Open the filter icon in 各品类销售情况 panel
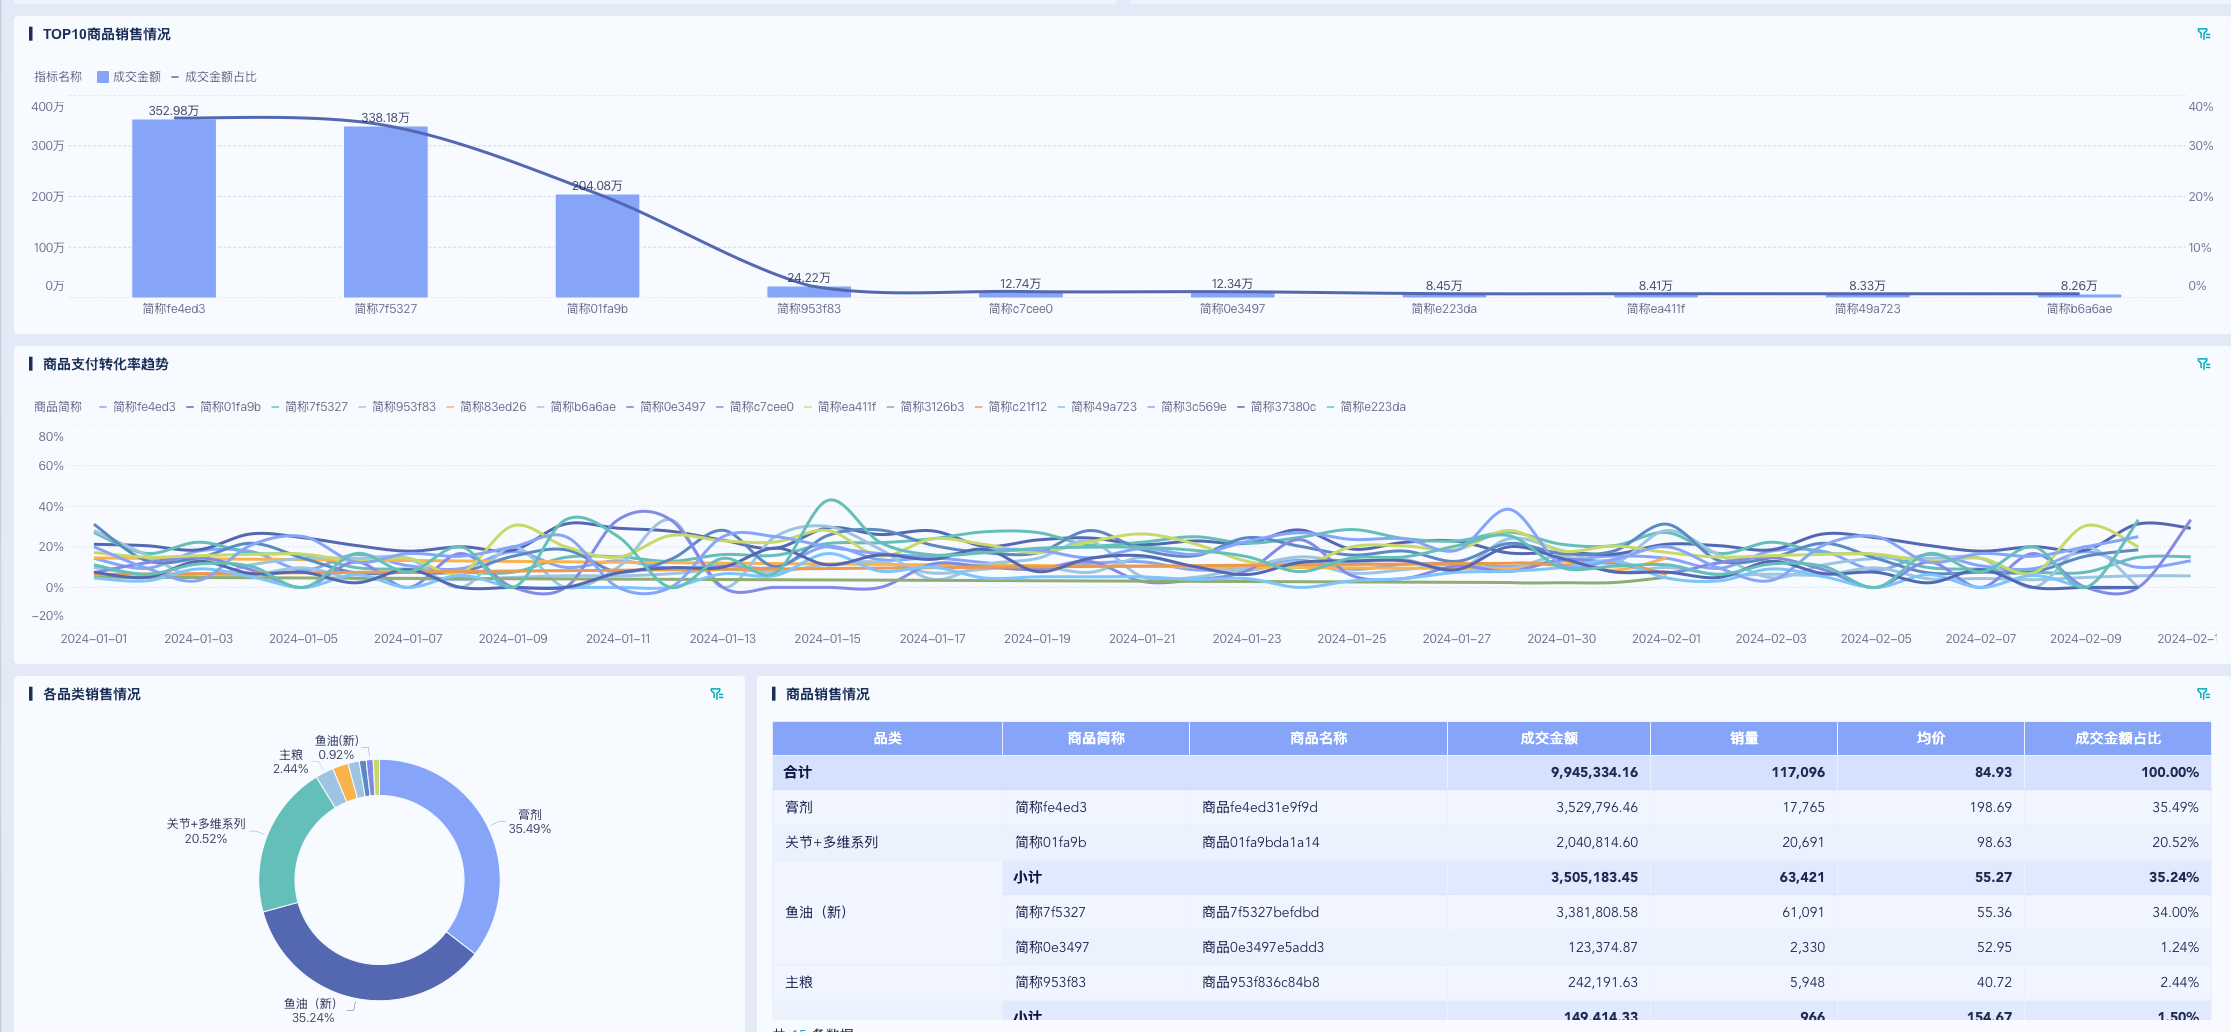The image size is (2231, 1032). (717, 694)
